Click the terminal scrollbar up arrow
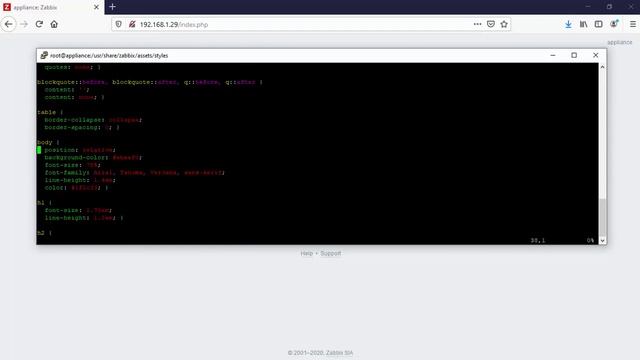 (602, 67)
